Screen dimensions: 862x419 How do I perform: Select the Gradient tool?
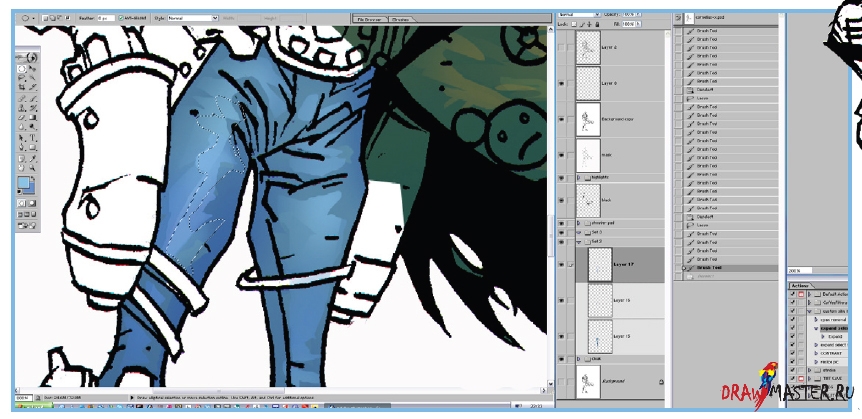33,116
